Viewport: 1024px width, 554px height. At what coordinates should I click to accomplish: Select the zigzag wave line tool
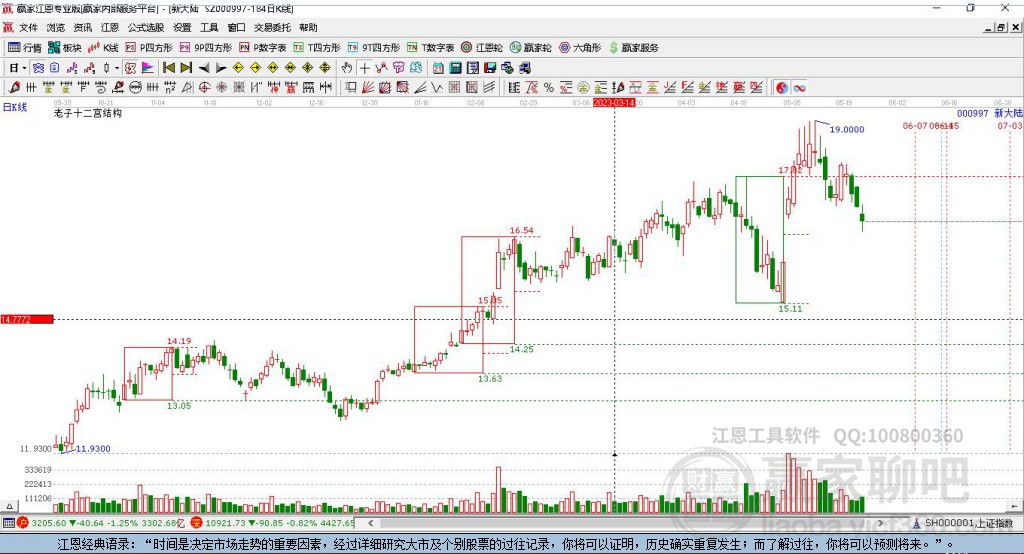click(x=437, y=87)
